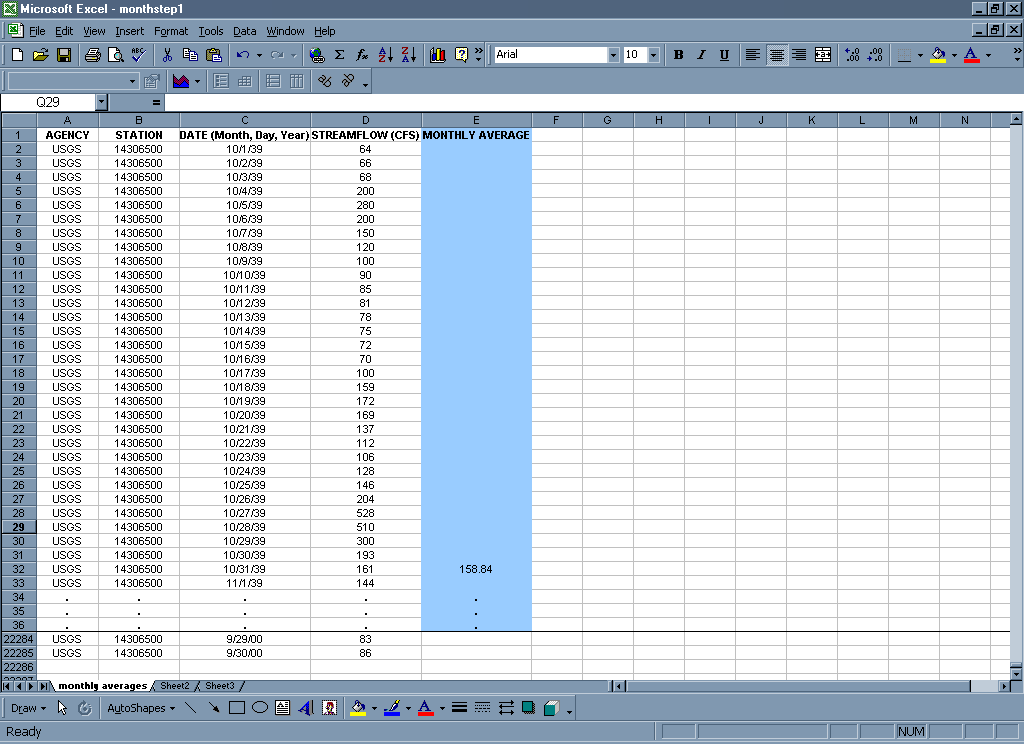Screen dimensions: 1024x744
Task: Click the AutoShapes button
Action: [x=139, y=708]
